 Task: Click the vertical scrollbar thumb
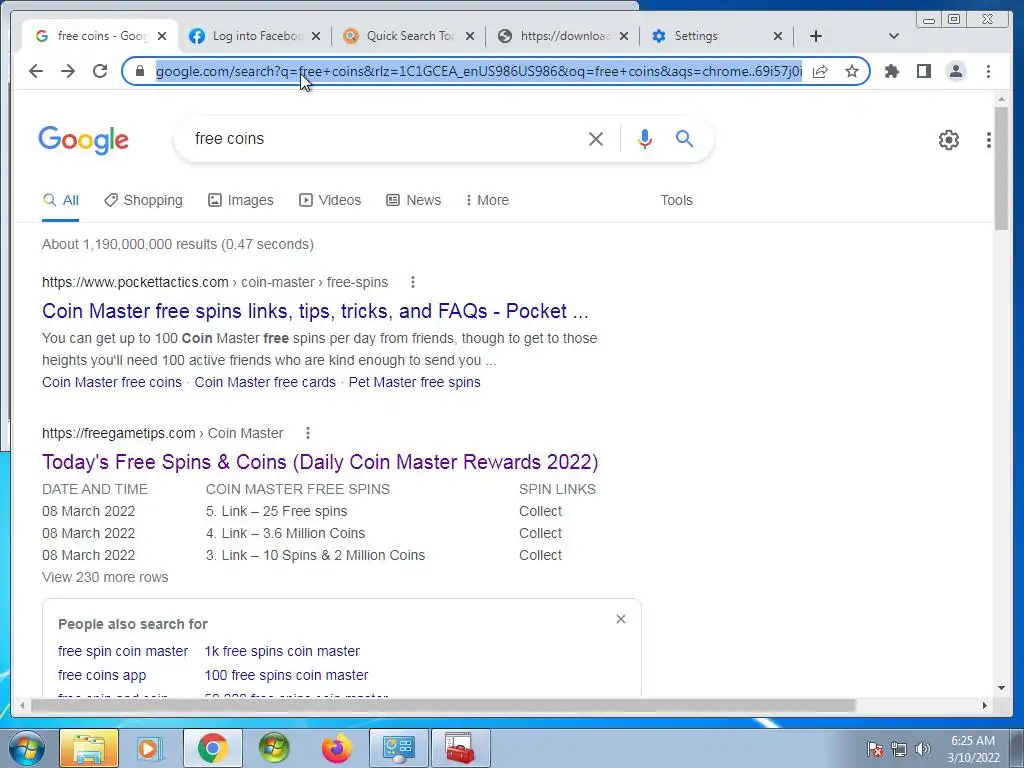[1001, 168]
